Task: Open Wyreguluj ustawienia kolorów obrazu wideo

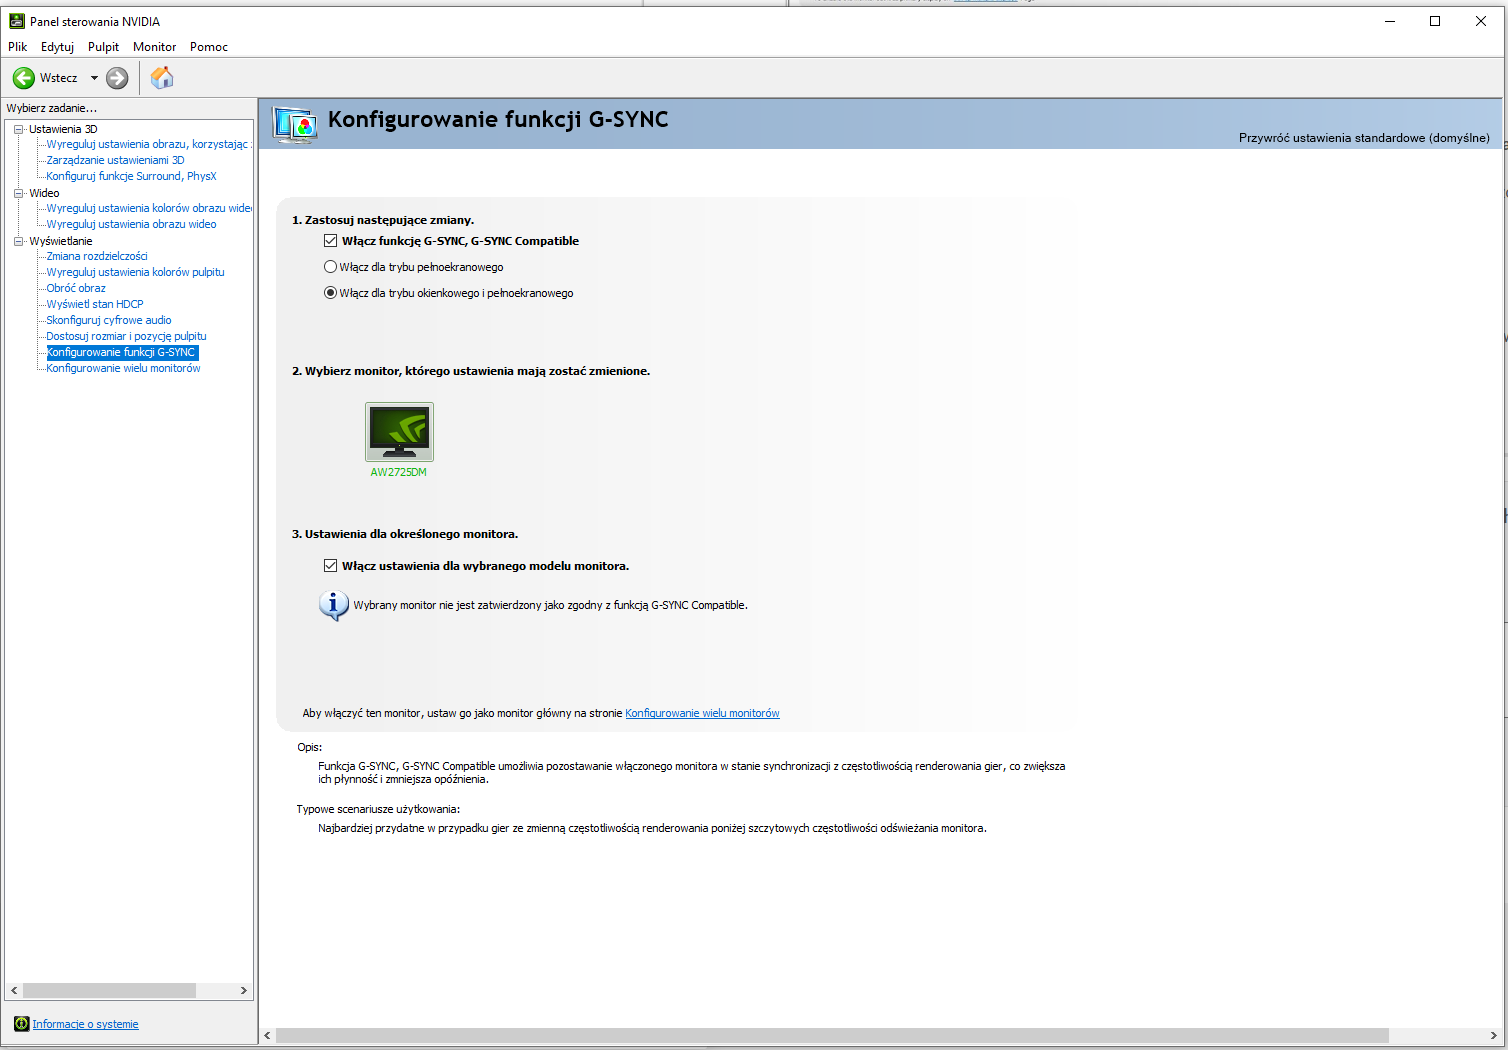Action: 149,208
